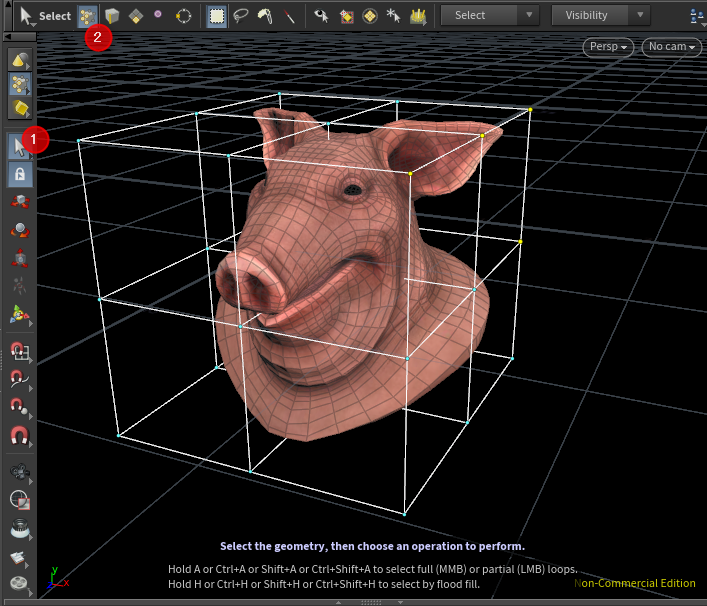The height and width of the screenshot is (606, 707).
Task: Open grid snapping magnet options
Action: [x=20, y=352]
